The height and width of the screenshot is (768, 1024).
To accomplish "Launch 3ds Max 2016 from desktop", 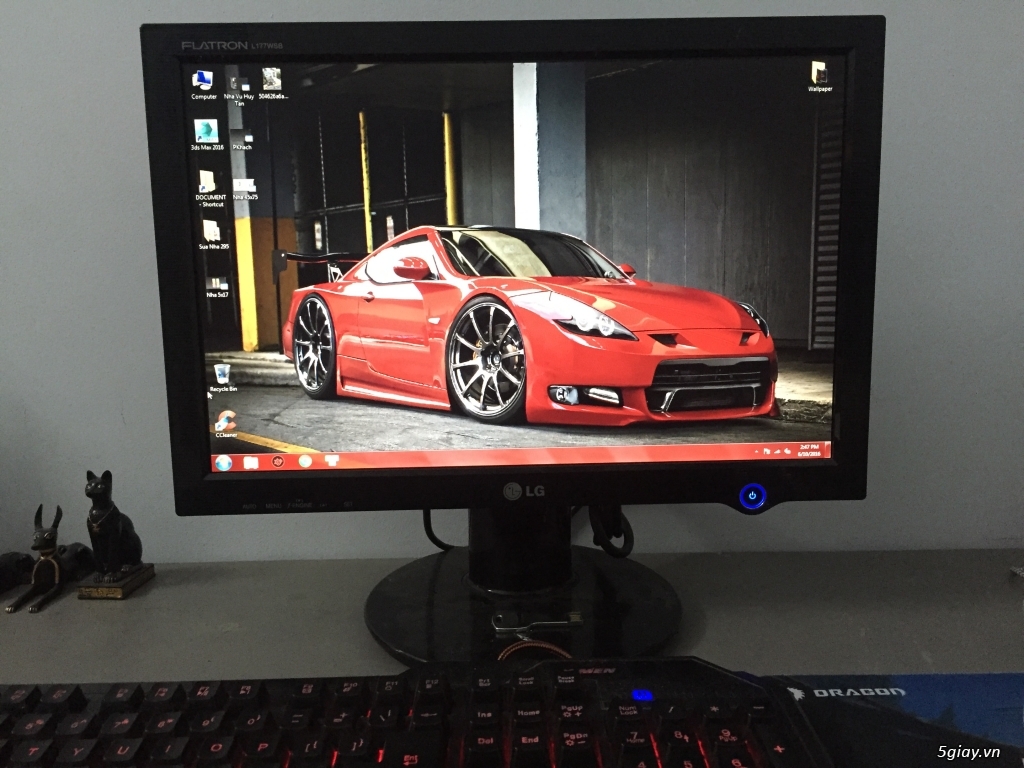I will [x=206, y=131].
